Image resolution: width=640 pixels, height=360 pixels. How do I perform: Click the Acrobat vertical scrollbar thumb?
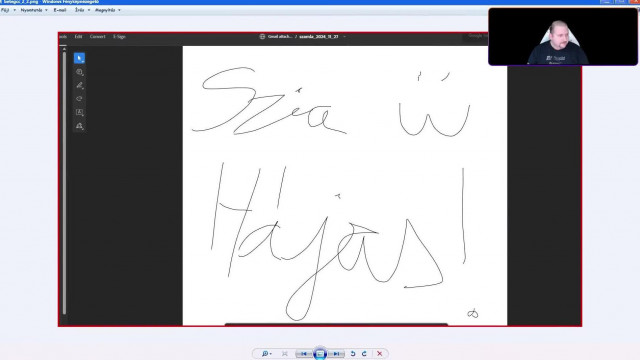click(64, 183)
